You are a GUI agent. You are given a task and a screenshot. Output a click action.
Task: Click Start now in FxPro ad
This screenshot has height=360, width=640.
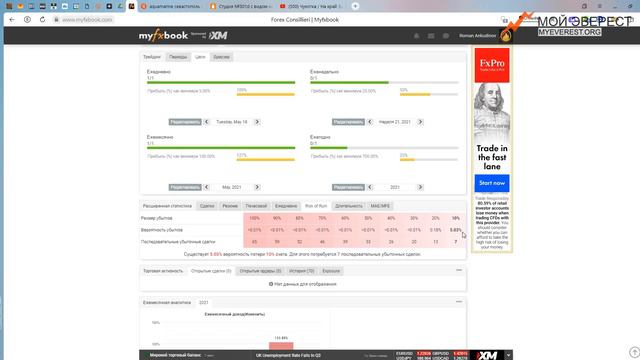[492, 183]
